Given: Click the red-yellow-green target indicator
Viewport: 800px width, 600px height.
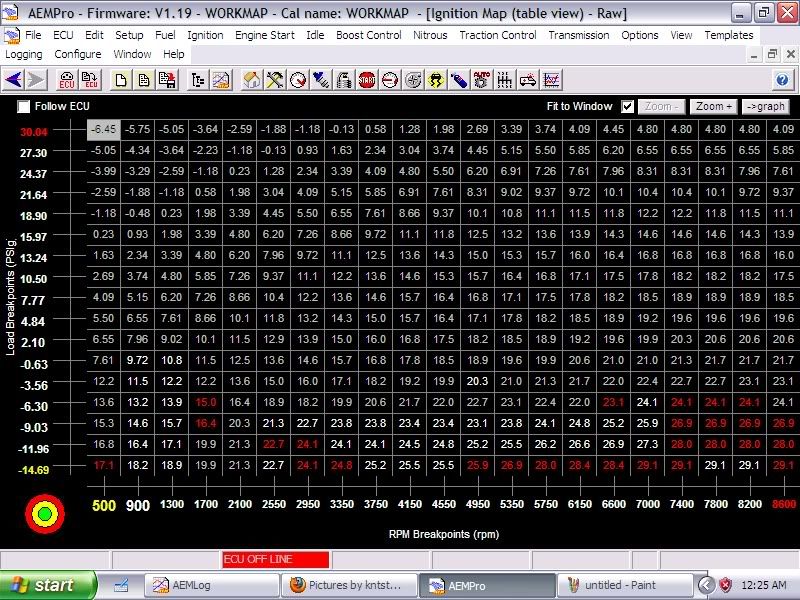Looking at the screenshot, I should point(45,513).
